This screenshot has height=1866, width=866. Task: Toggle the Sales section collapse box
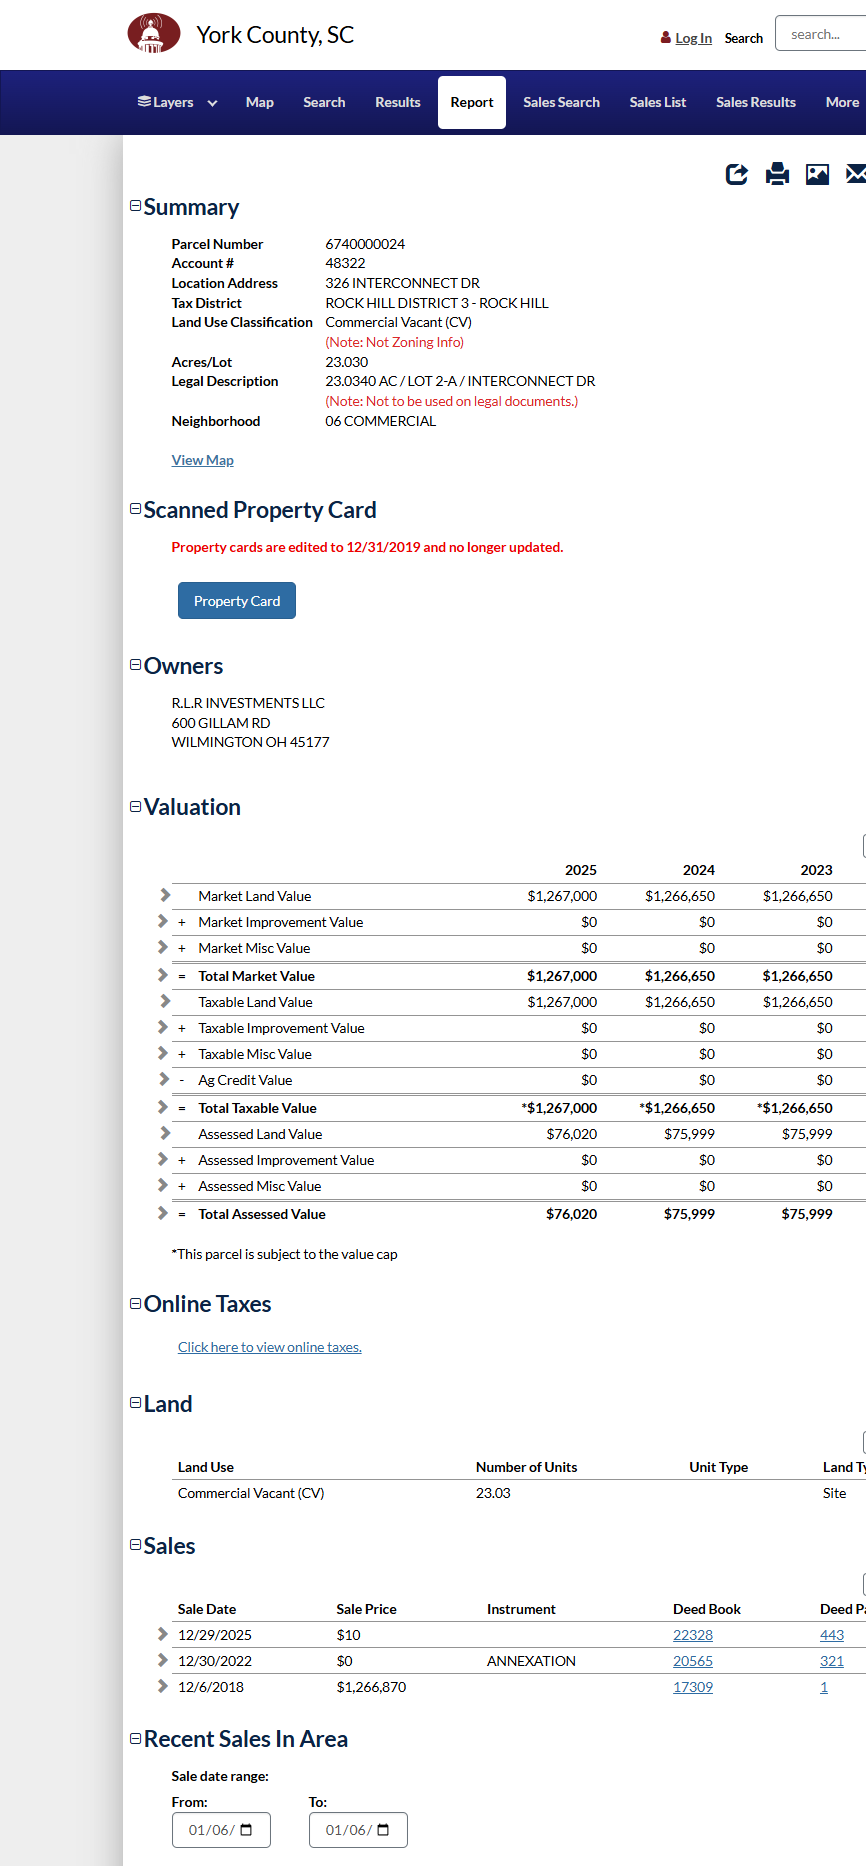click(x=136, y=1545)
